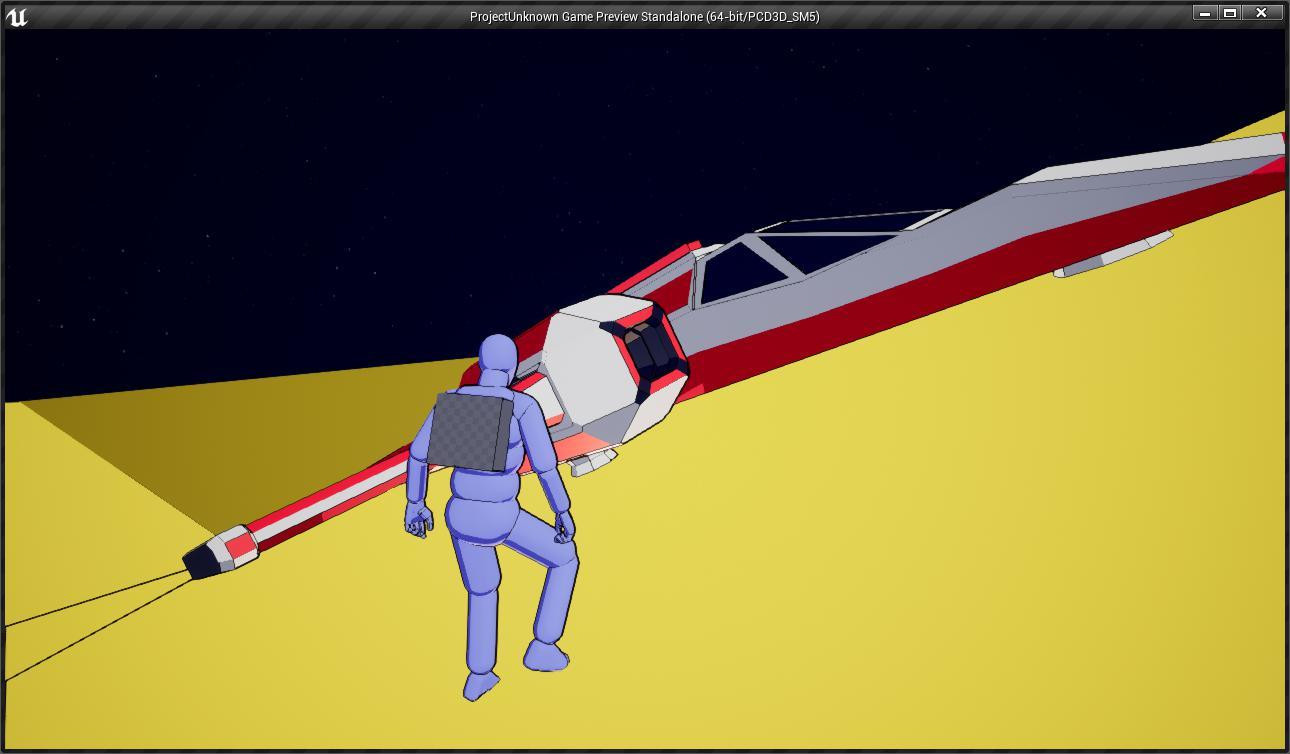The width and height of the screenshot is (1290, 754).
Task: Click the Unreal Engine logo icon
Action: 17,16
